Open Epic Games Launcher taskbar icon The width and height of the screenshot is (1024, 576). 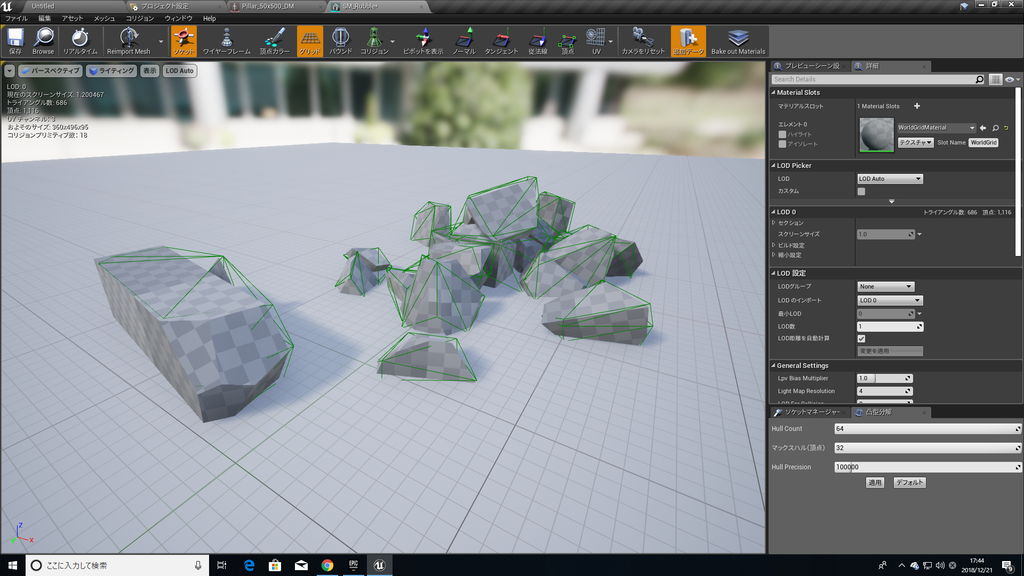(353, 565)
